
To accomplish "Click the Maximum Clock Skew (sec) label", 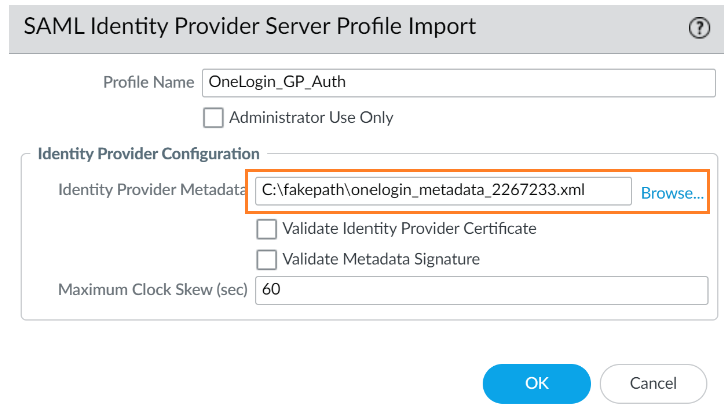I will click(x=153, y=290).
